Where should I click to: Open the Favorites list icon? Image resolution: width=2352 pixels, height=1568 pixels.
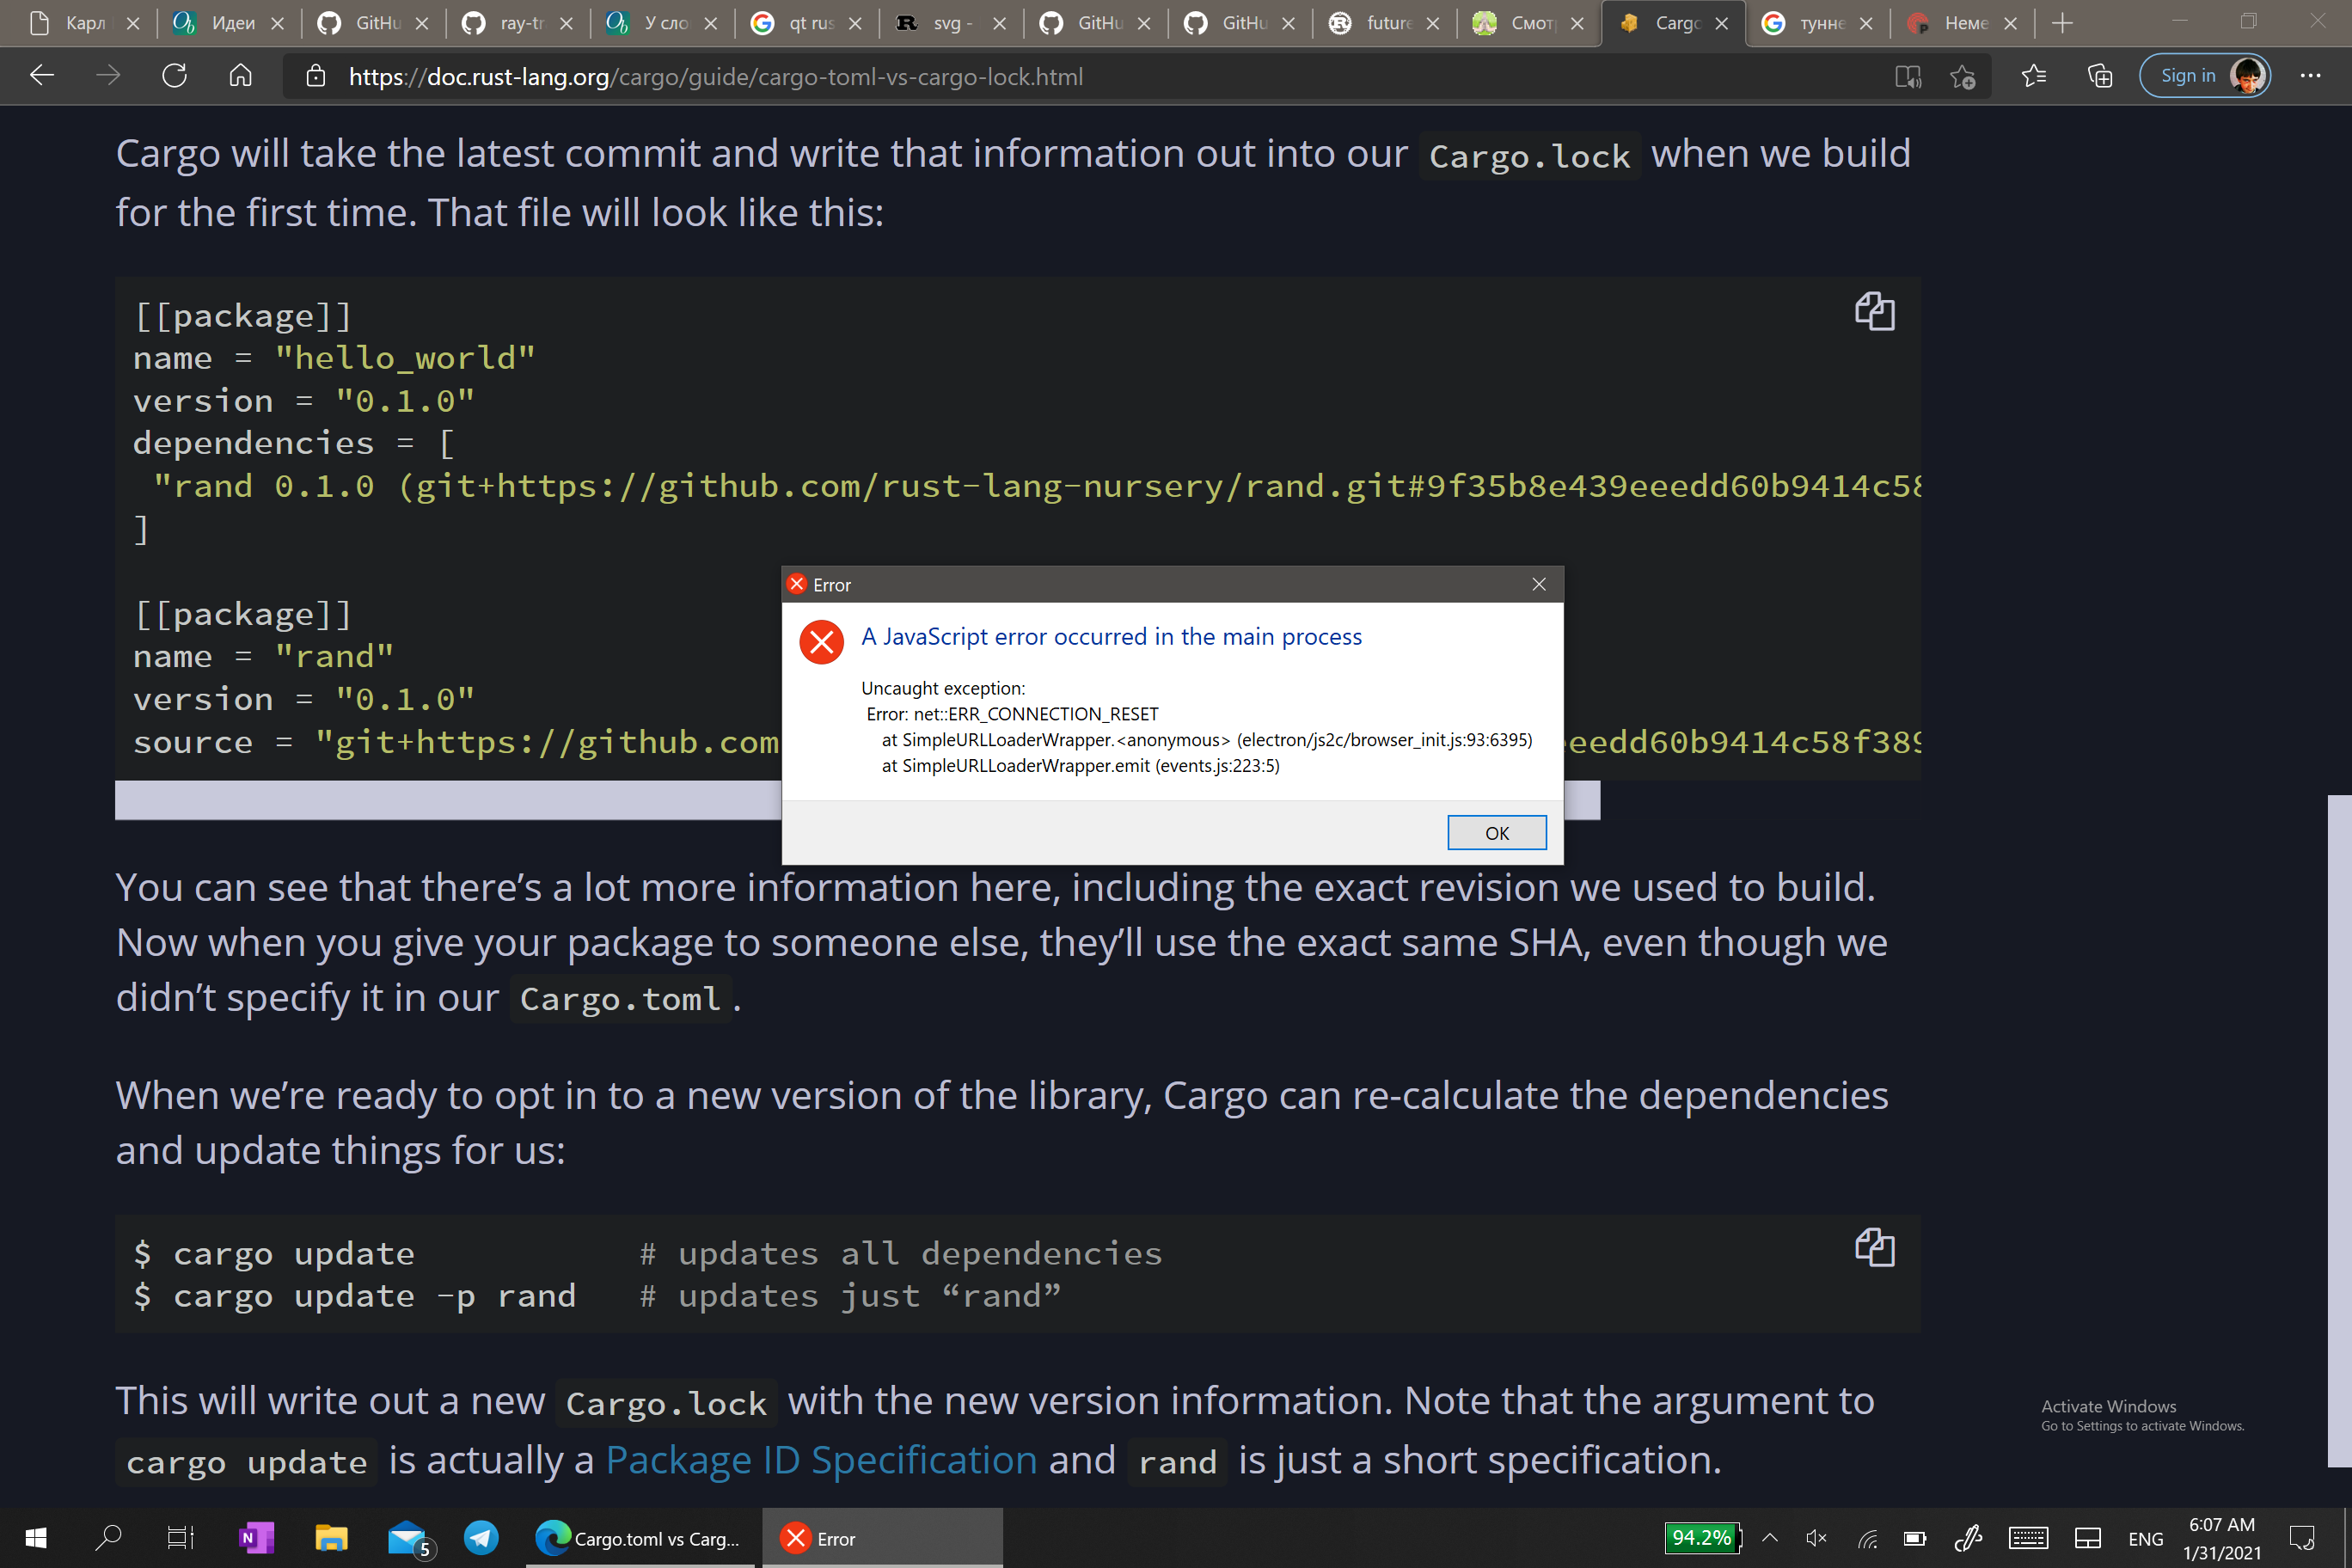tap(2034, 76)
